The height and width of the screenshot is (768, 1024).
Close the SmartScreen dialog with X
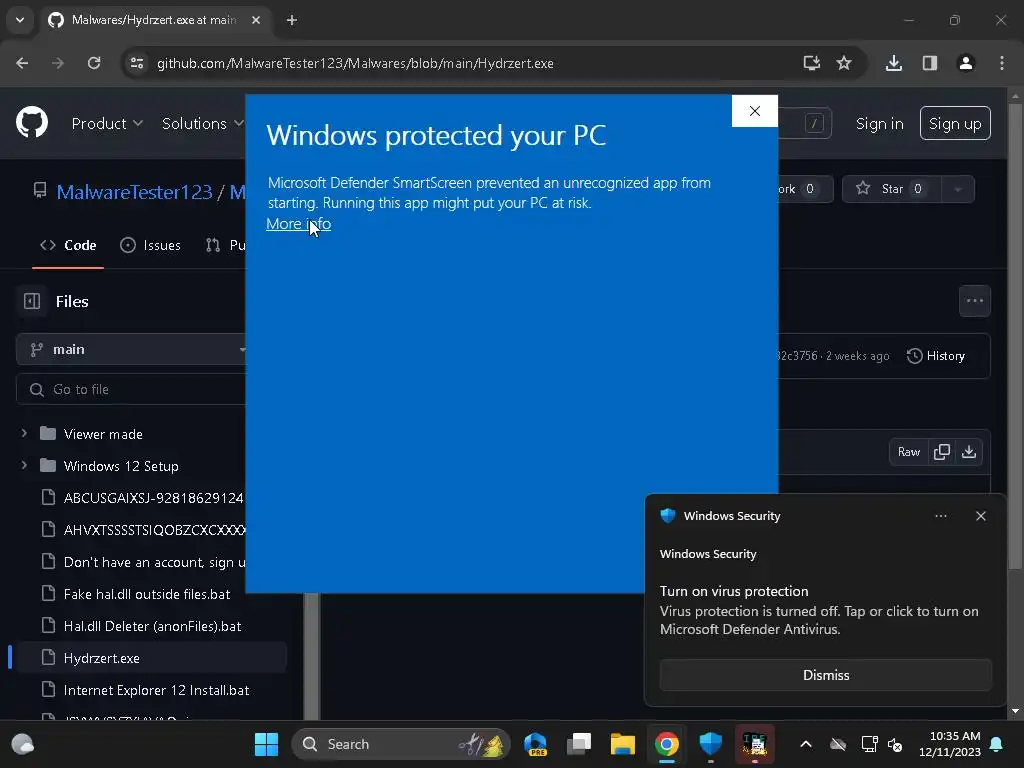click(x=754, y=111)
